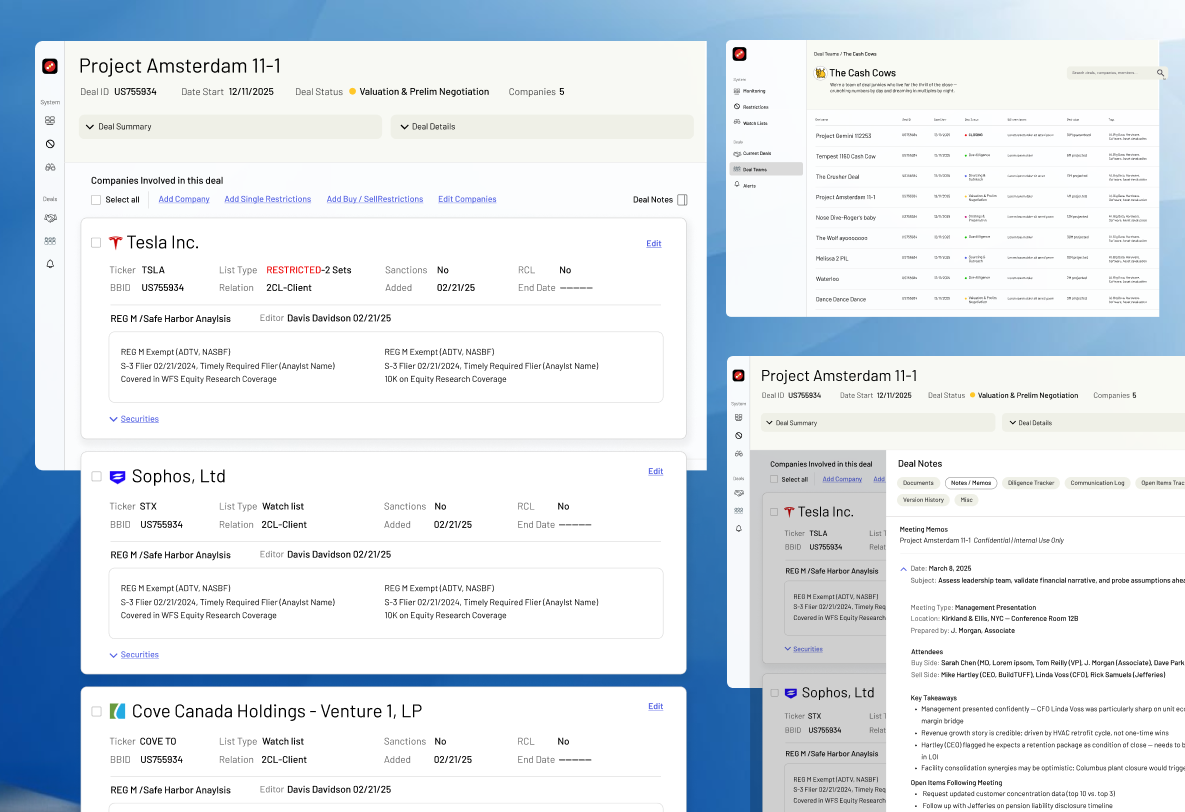This screenshot has width=1185, height=812.
Task: Click Edit link on Tesla Inc. card
Action: click(654, 243)
